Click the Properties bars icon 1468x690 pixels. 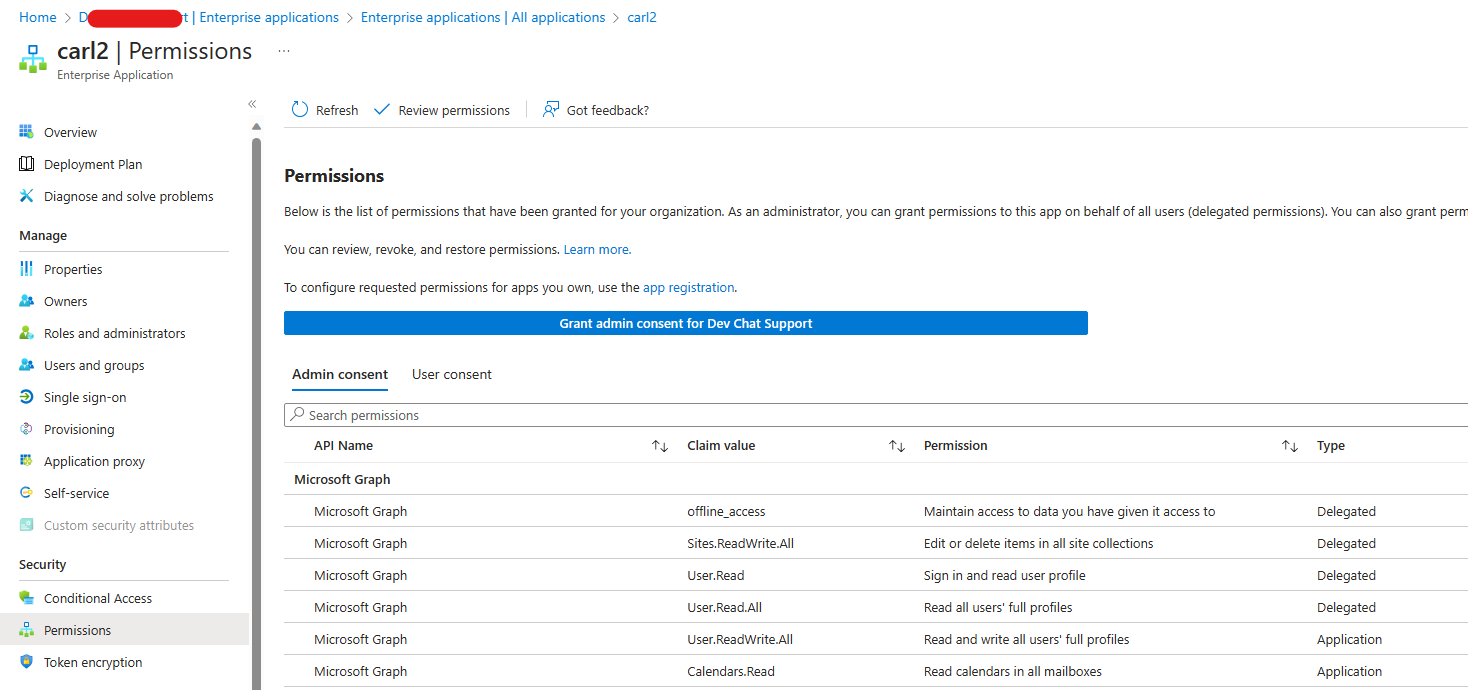point(26,269)
